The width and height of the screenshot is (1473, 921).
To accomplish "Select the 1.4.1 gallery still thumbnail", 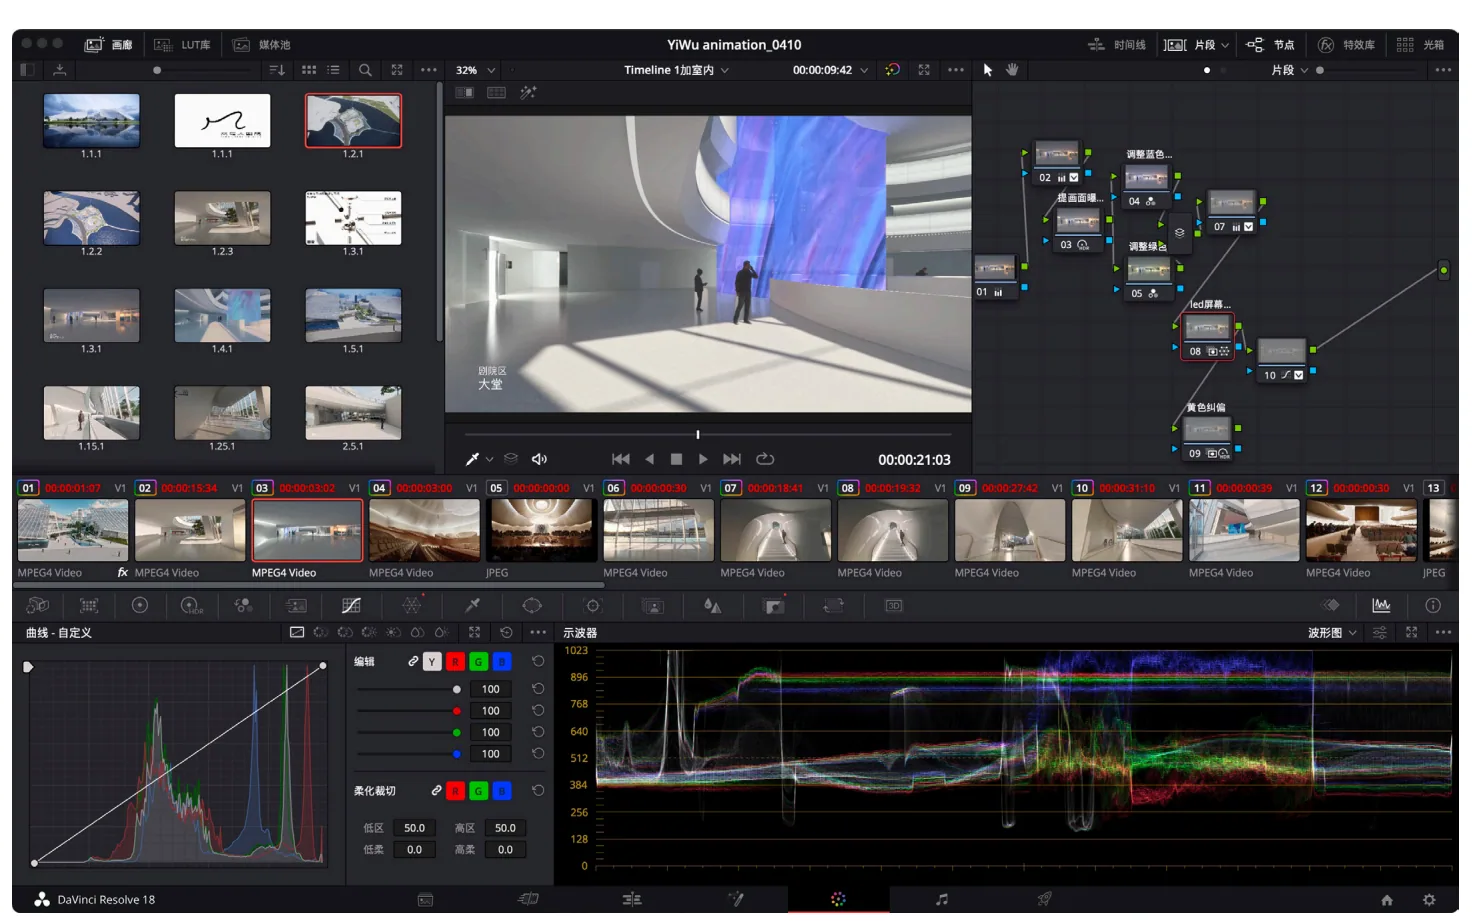I will (x=222, y=316).
